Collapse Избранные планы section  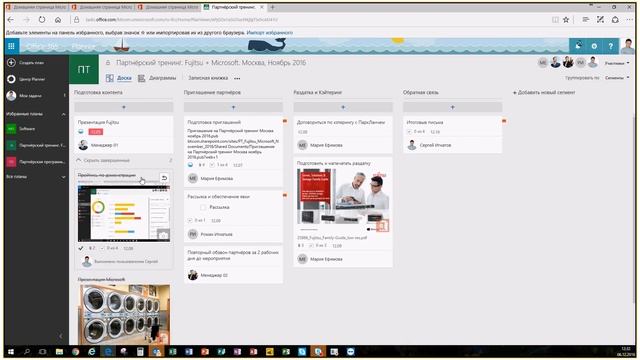[x=64, y=114]
